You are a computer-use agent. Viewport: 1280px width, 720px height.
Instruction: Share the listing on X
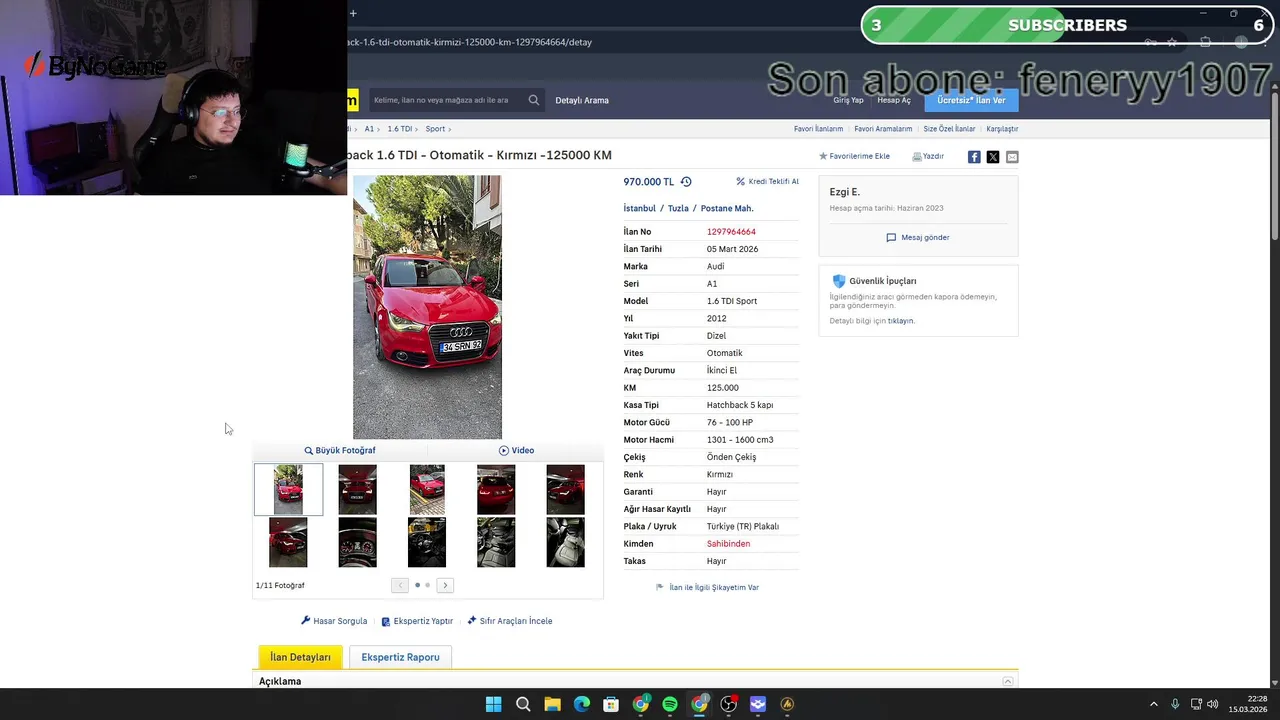point(993,157)
